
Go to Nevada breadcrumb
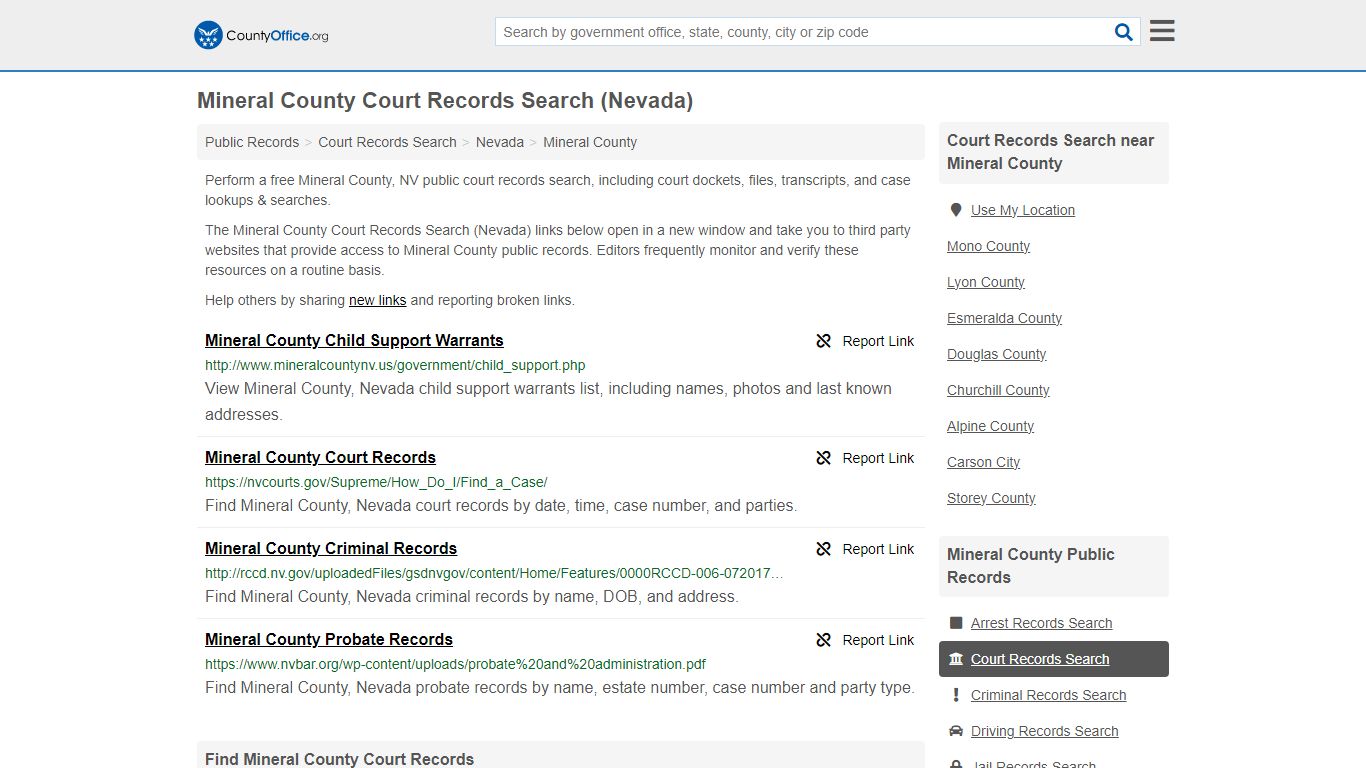(x=500, y=142)
